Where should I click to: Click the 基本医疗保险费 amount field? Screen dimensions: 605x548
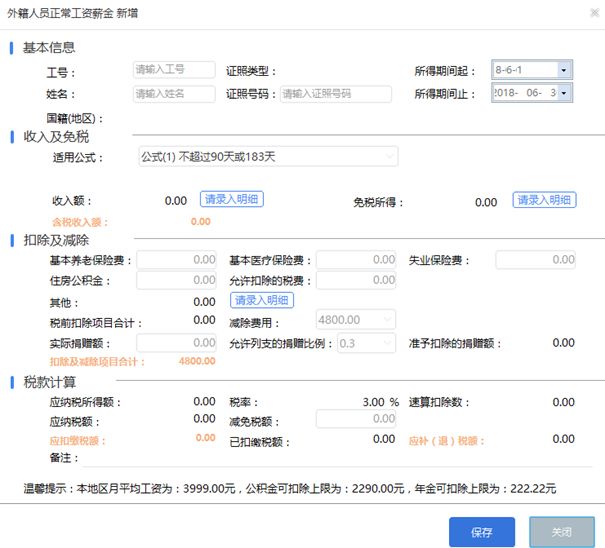tap(356, 260)
